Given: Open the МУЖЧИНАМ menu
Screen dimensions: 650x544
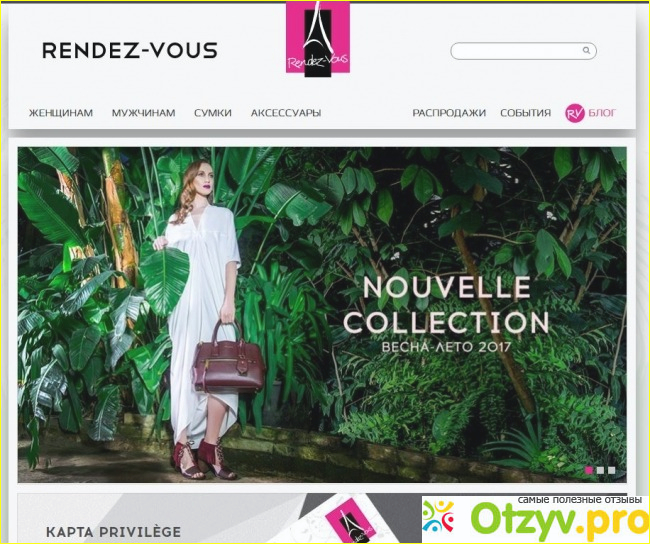Looking at the screenshot, I should click(x=143, y=113).
